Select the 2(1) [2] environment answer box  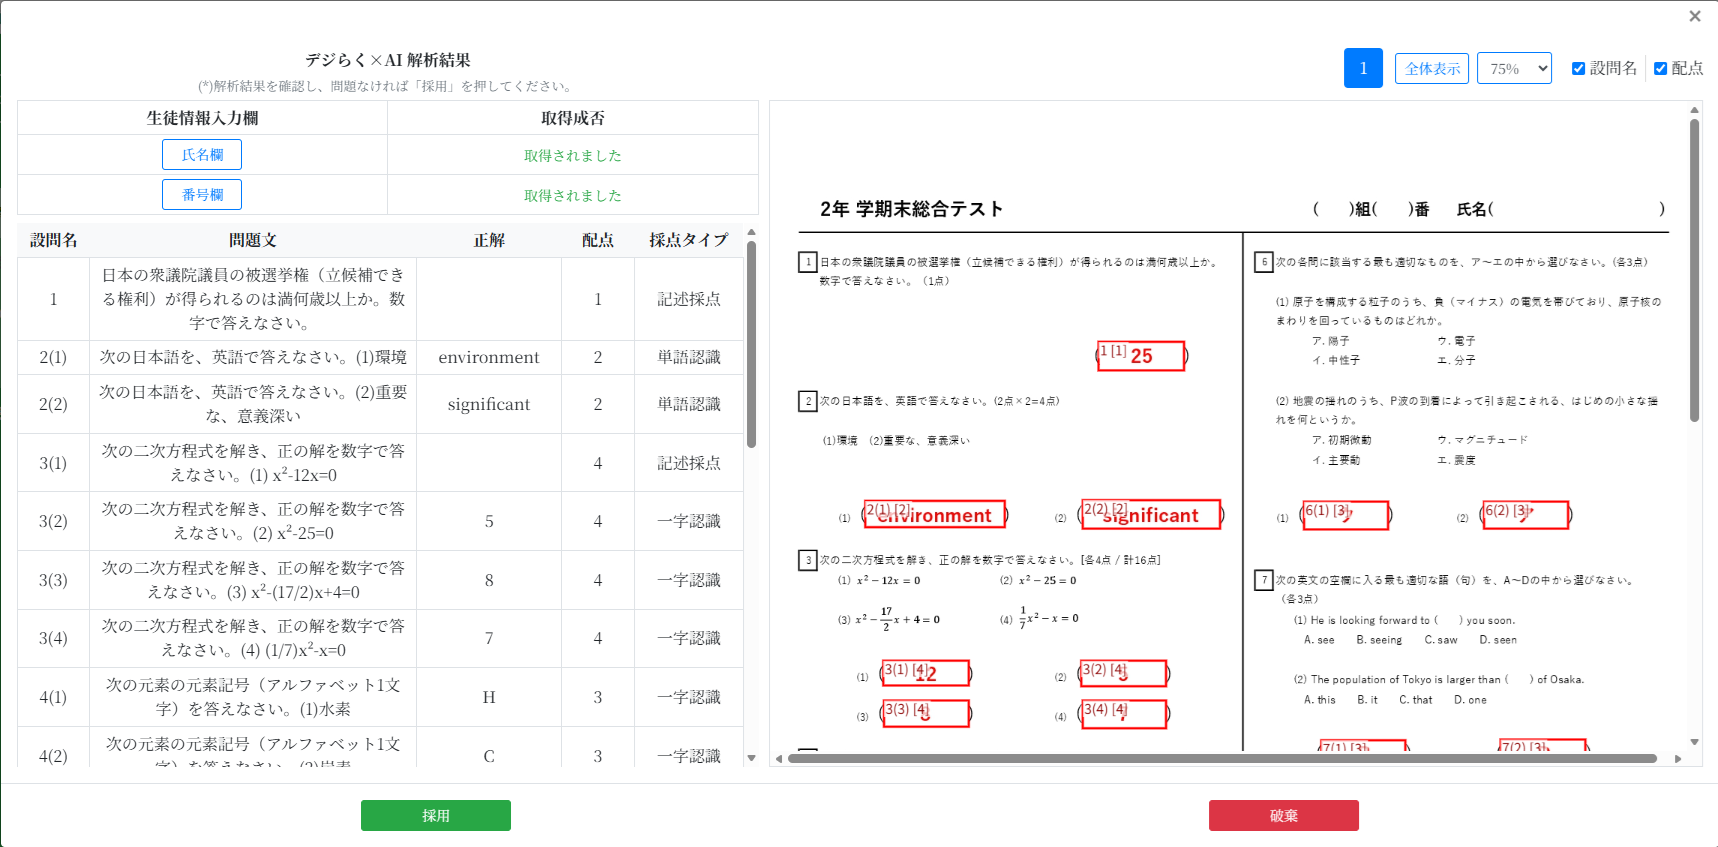[x=935, y=514]
